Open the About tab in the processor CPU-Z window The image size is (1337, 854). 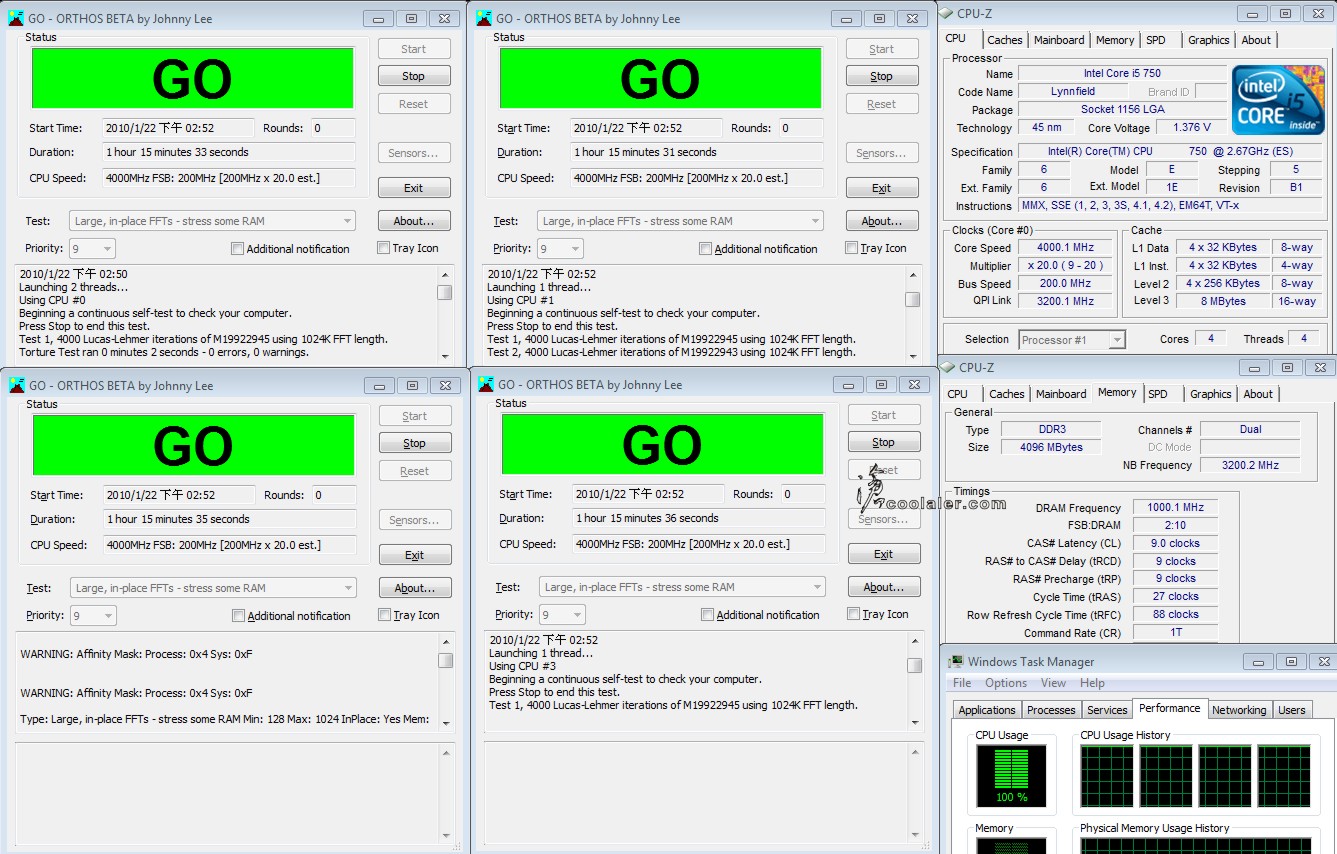pyautogui.click(x=1256, y=40)
